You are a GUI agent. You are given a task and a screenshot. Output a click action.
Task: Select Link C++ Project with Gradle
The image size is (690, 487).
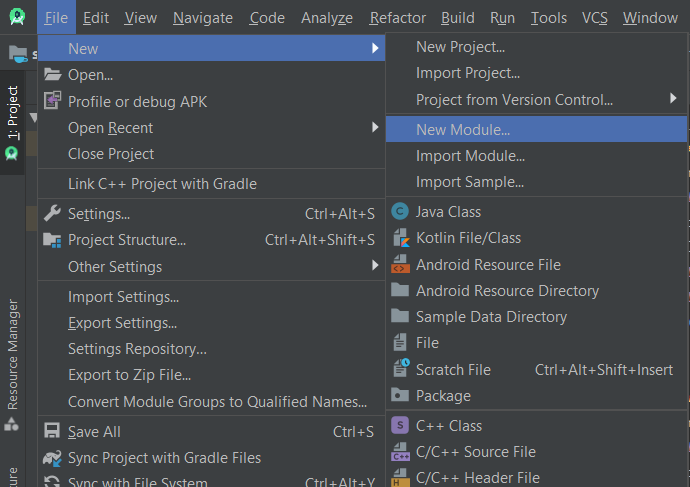(x=211, y=183)
